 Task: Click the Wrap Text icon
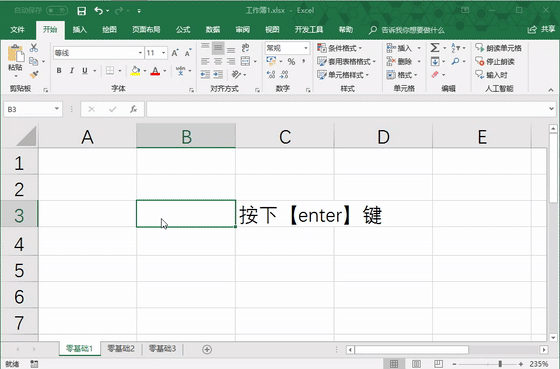(245, 48)
